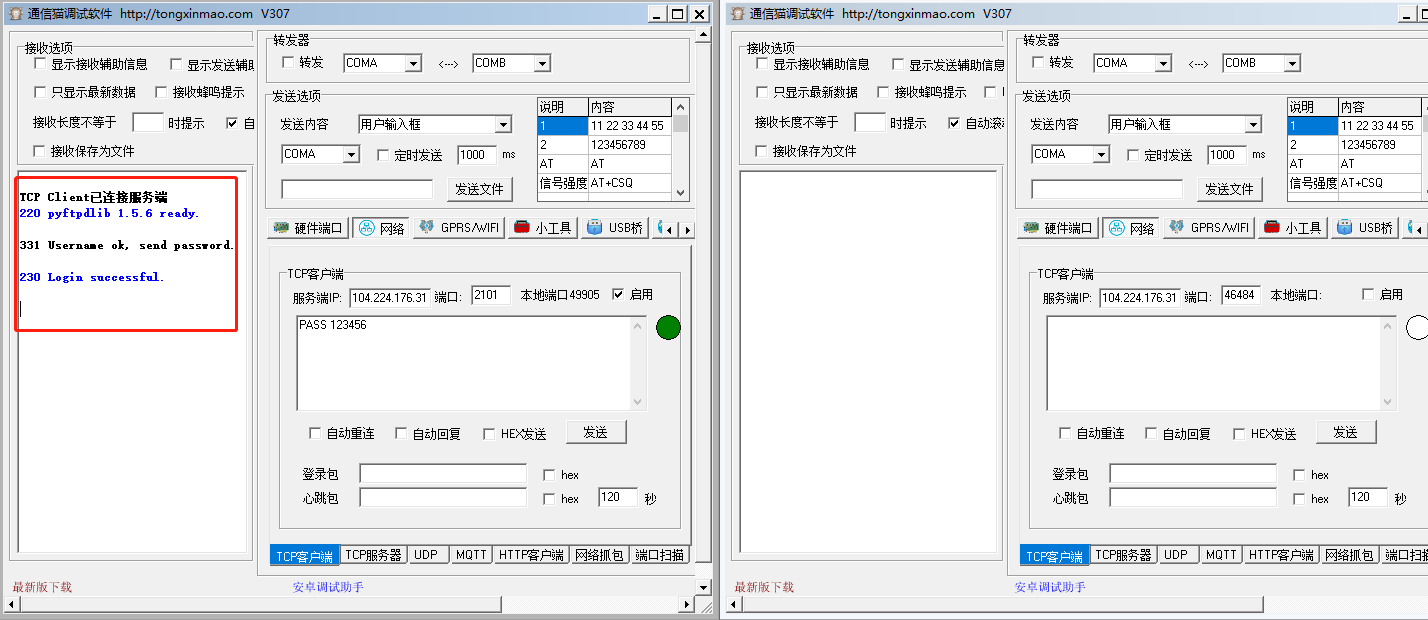The image size is (1428, 620).
Task: Check 启用 in the right window
Action: tap(1368, 294)
